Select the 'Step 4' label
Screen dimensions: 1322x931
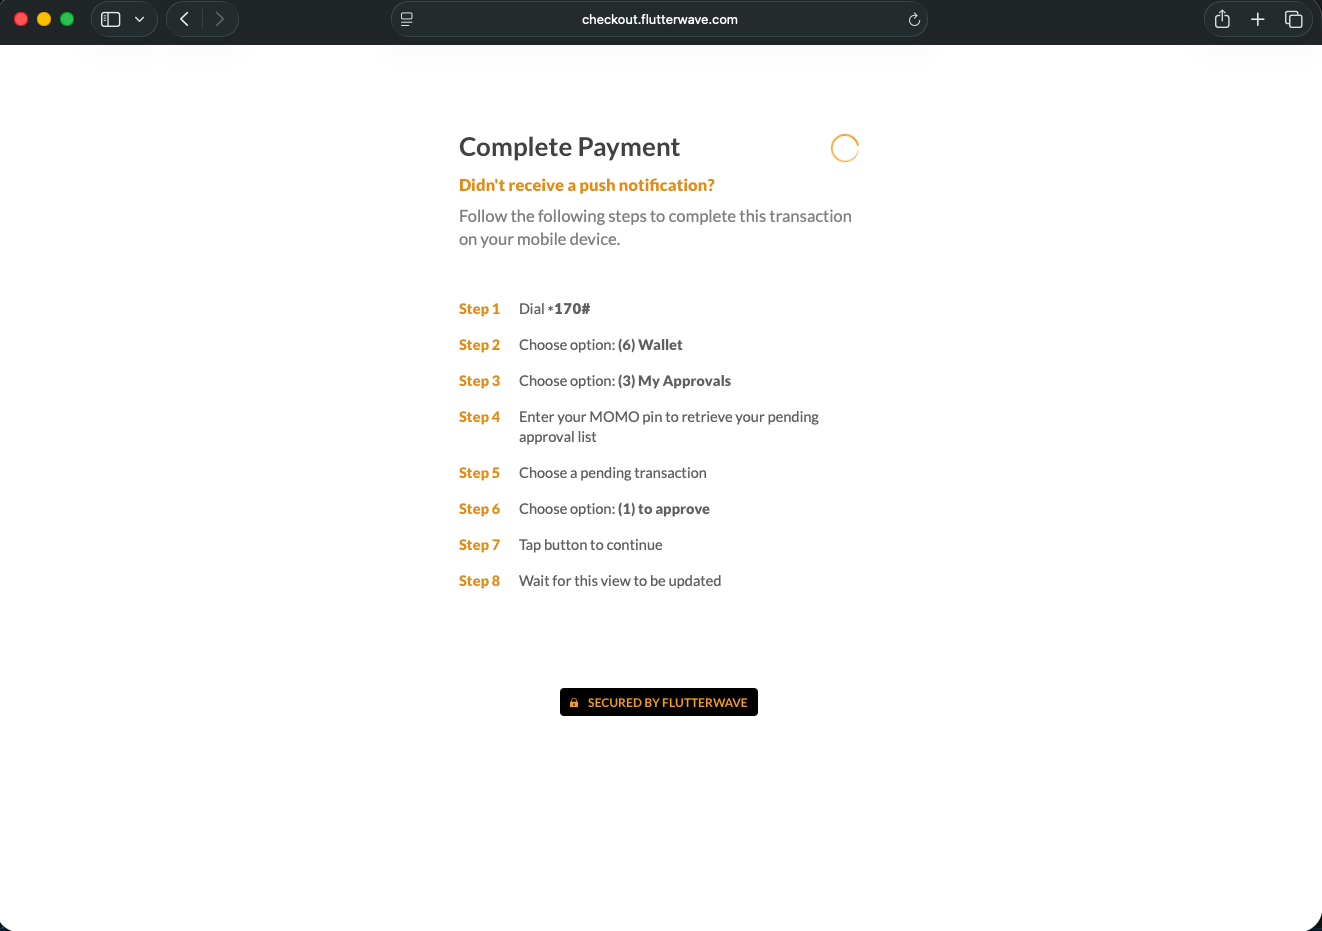tap(479, 417)
